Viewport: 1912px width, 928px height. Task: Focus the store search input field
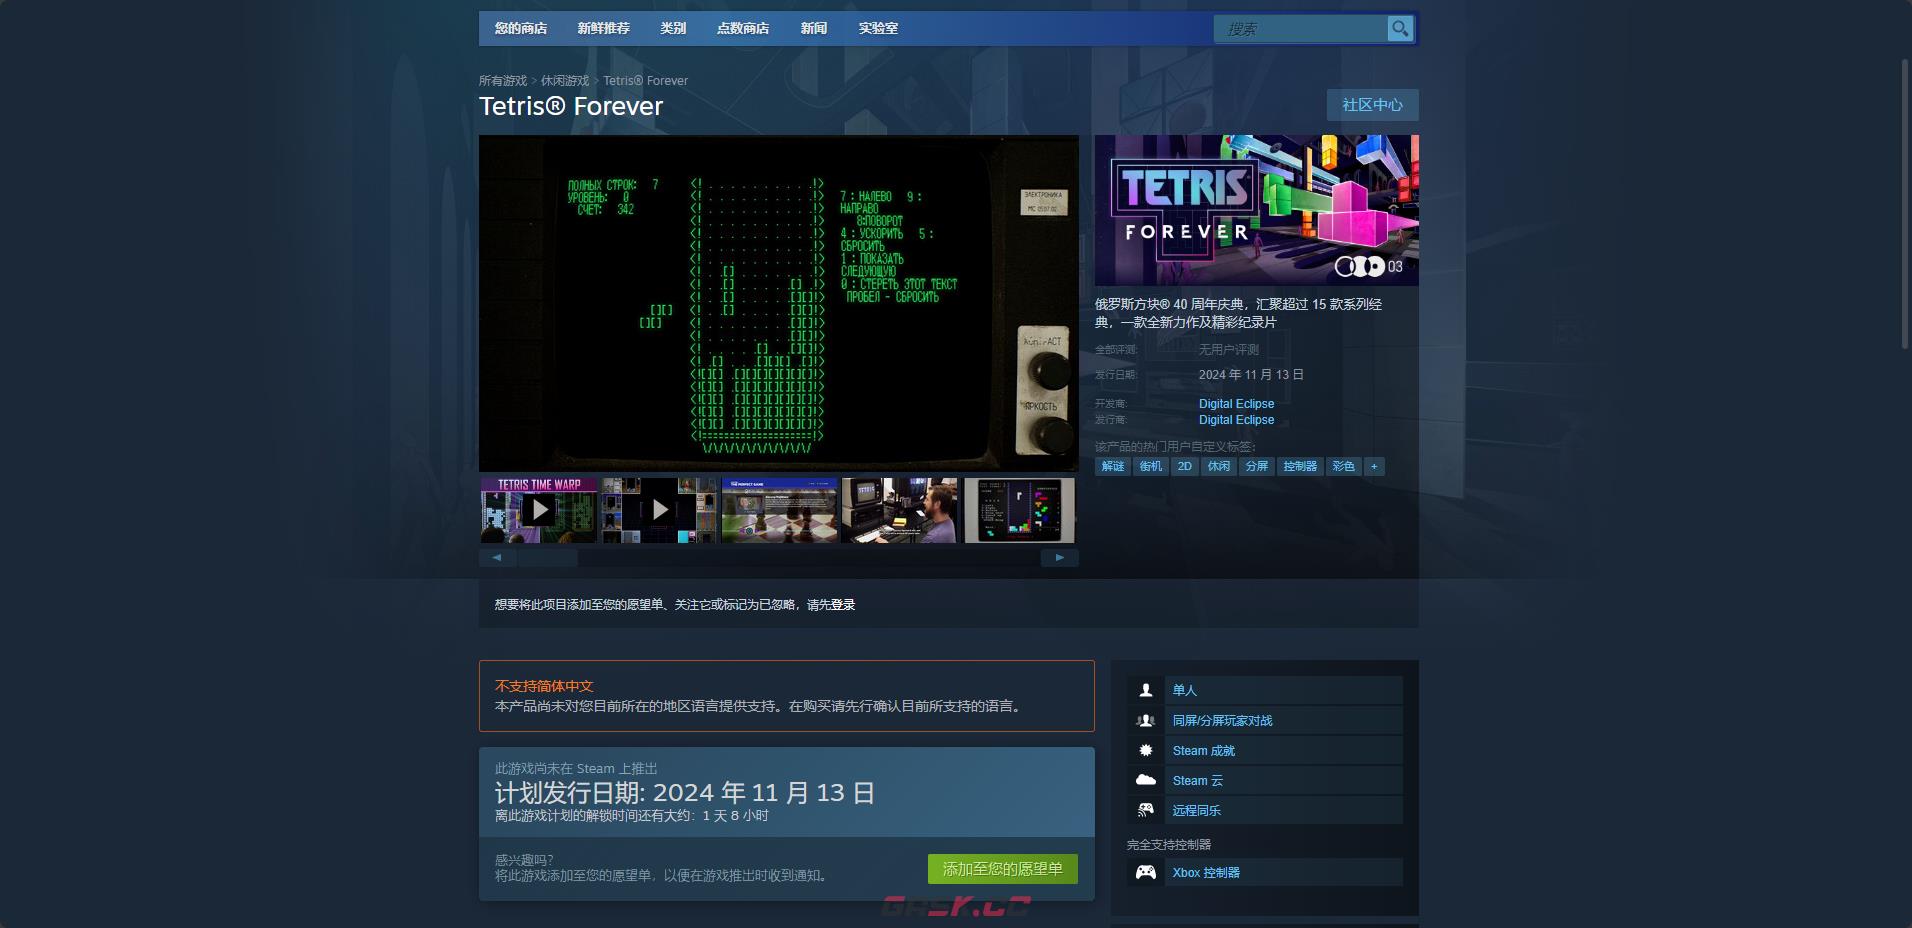coord(1298,29)
